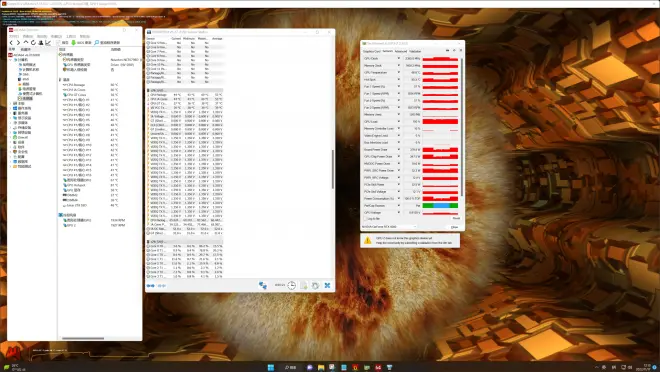Click Video Engine Load label in GPU-Z
Viewport: 660px width, 372px height.
[x=376, y=136]
